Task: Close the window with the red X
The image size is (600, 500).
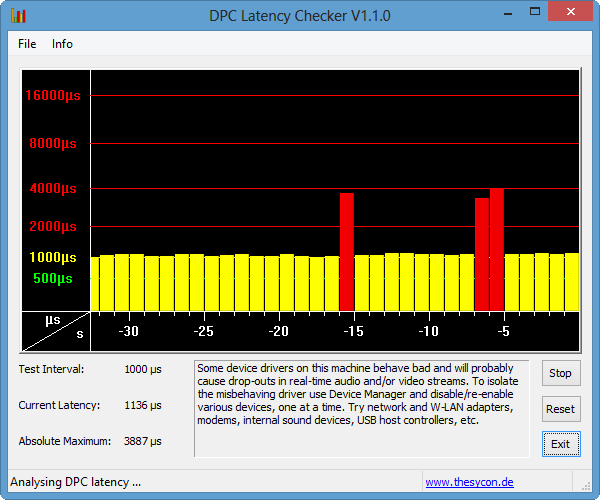Action: coord(570,12)
